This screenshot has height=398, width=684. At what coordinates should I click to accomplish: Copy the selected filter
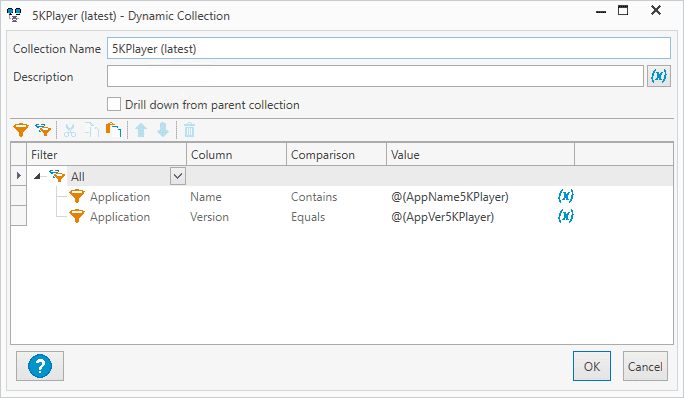pos(92,130)
